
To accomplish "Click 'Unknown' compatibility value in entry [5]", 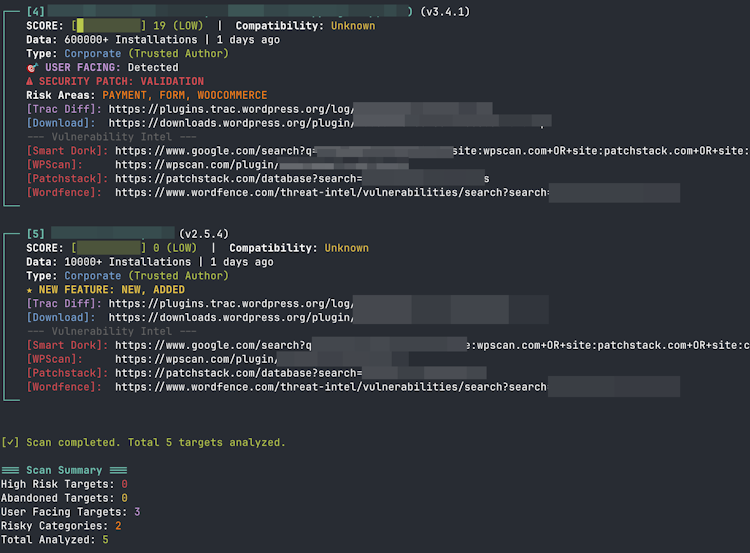I will coord(347,248).
